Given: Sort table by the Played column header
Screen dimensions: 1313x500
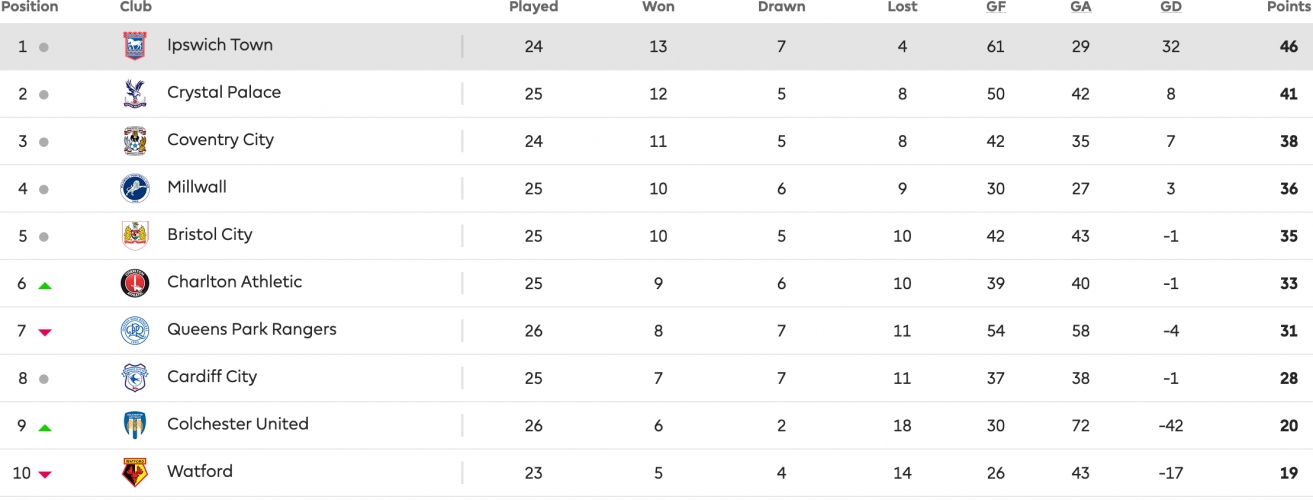Looking at the screenshot, I should (x=533, y=7).
